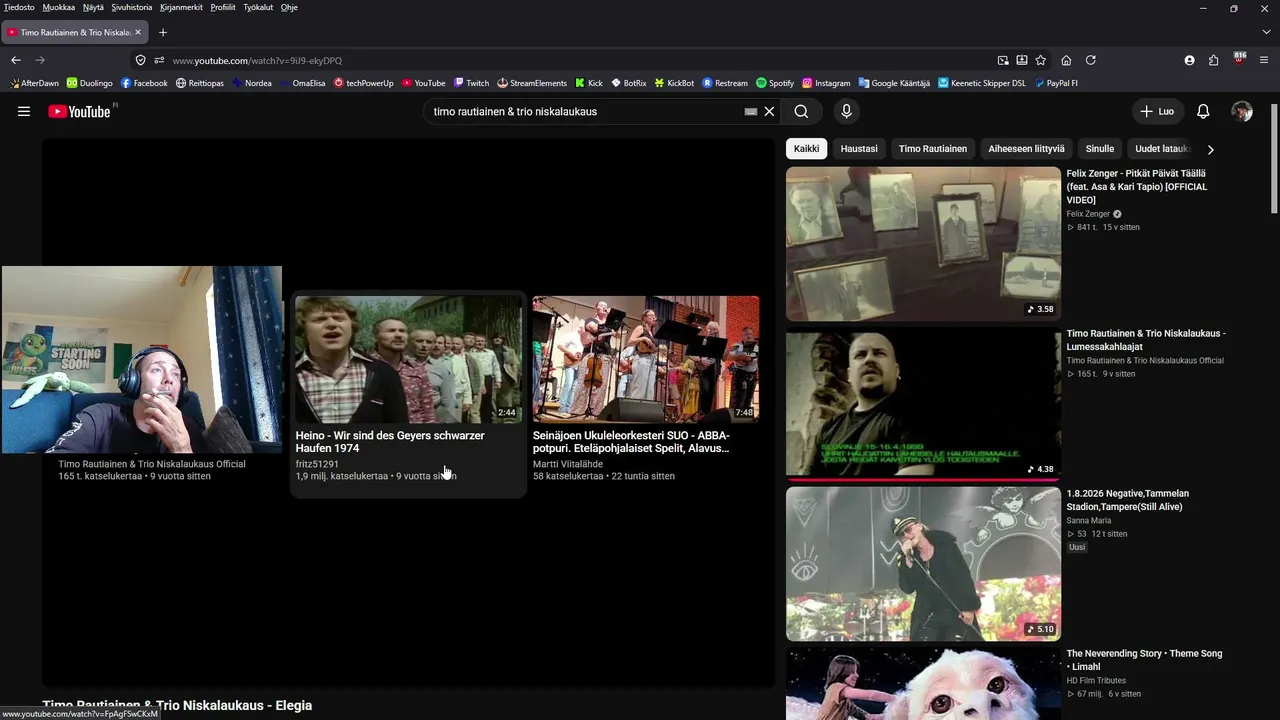Image resolution: width=1280 pixels, height=720 pixels.
Task: Select the Haustasi filter chip
Action: click(x=859, y=149)
